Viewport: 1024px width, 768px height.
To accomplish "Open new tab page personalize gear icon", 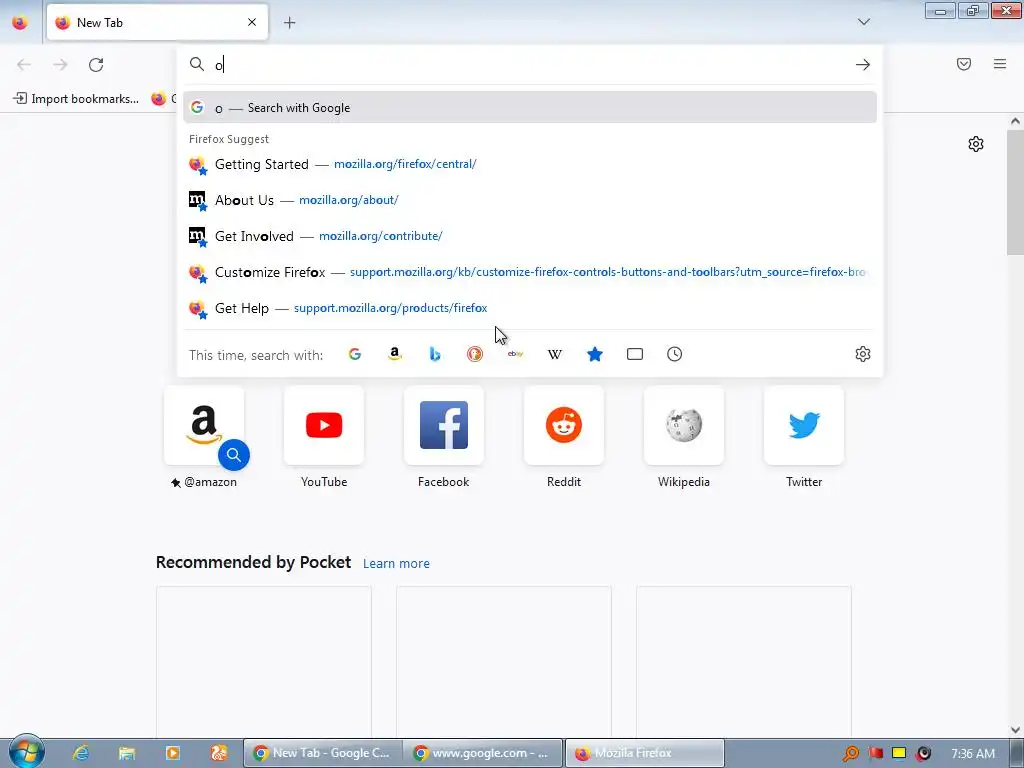I will (x=976, y=144).
